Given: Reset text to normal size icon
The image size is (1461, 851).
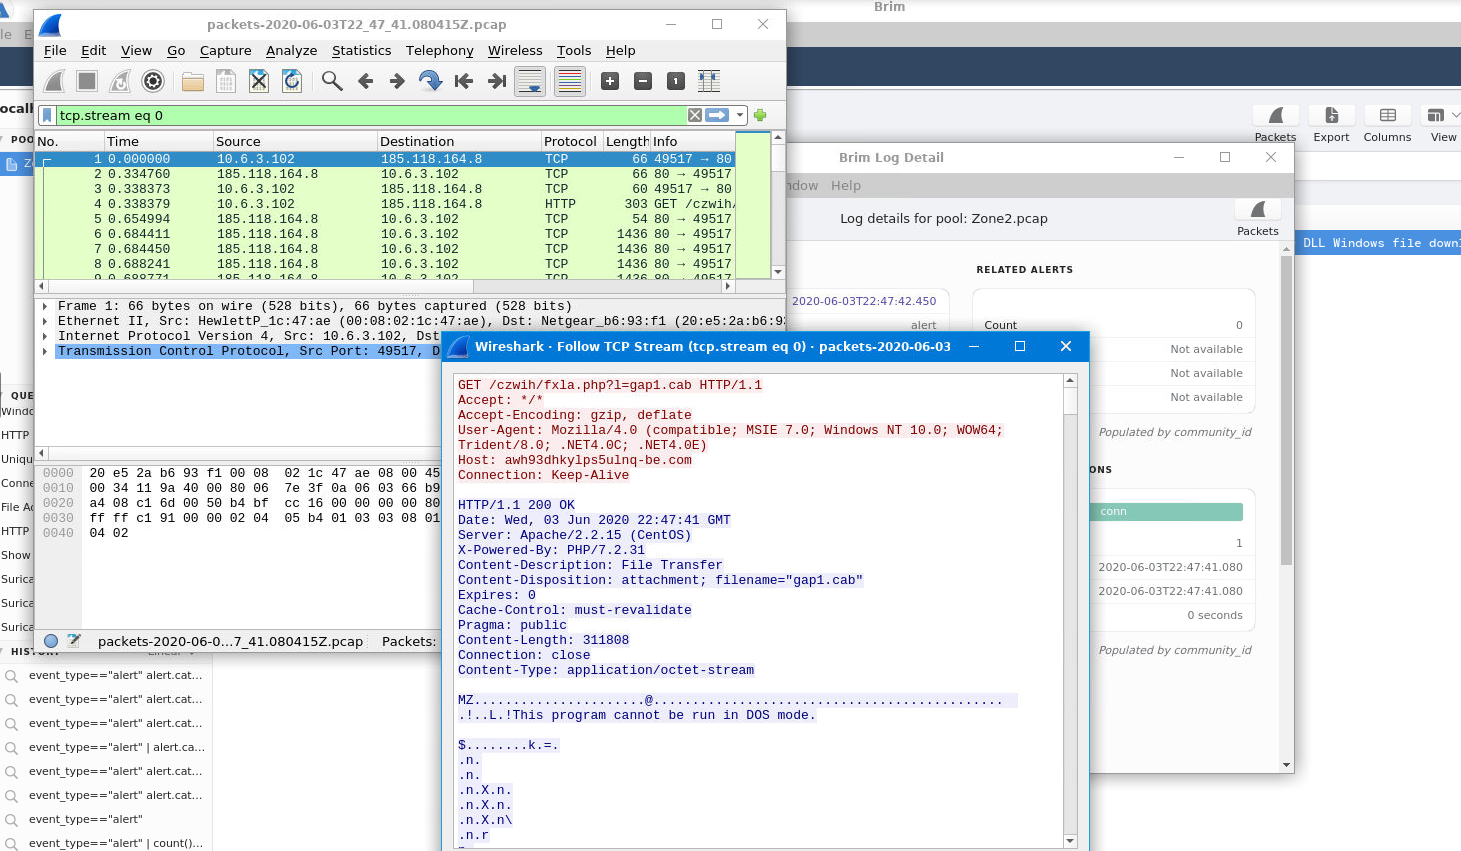Looking at the screenshot, I should coord(676,82).
